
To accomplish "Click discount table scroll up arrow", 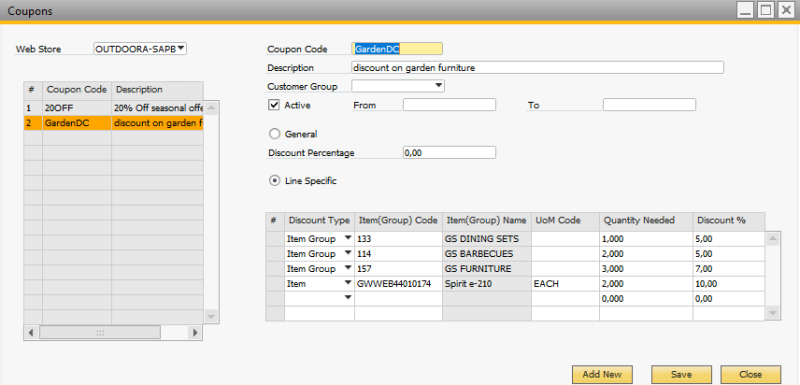I will [x=773, y=239].
